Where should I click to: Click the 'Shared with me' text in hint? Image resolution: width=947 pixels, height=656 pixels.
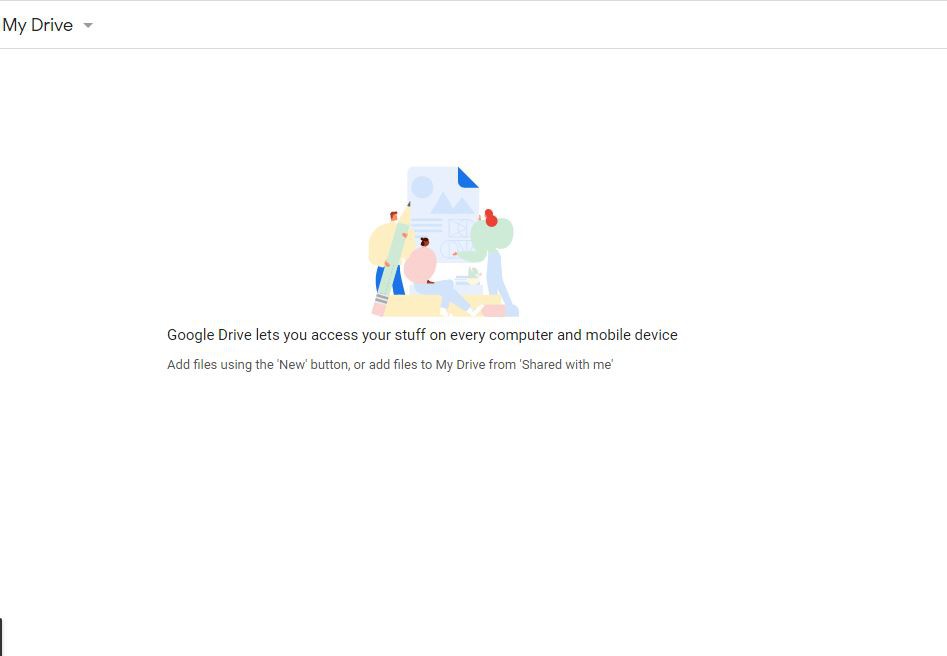566,365
